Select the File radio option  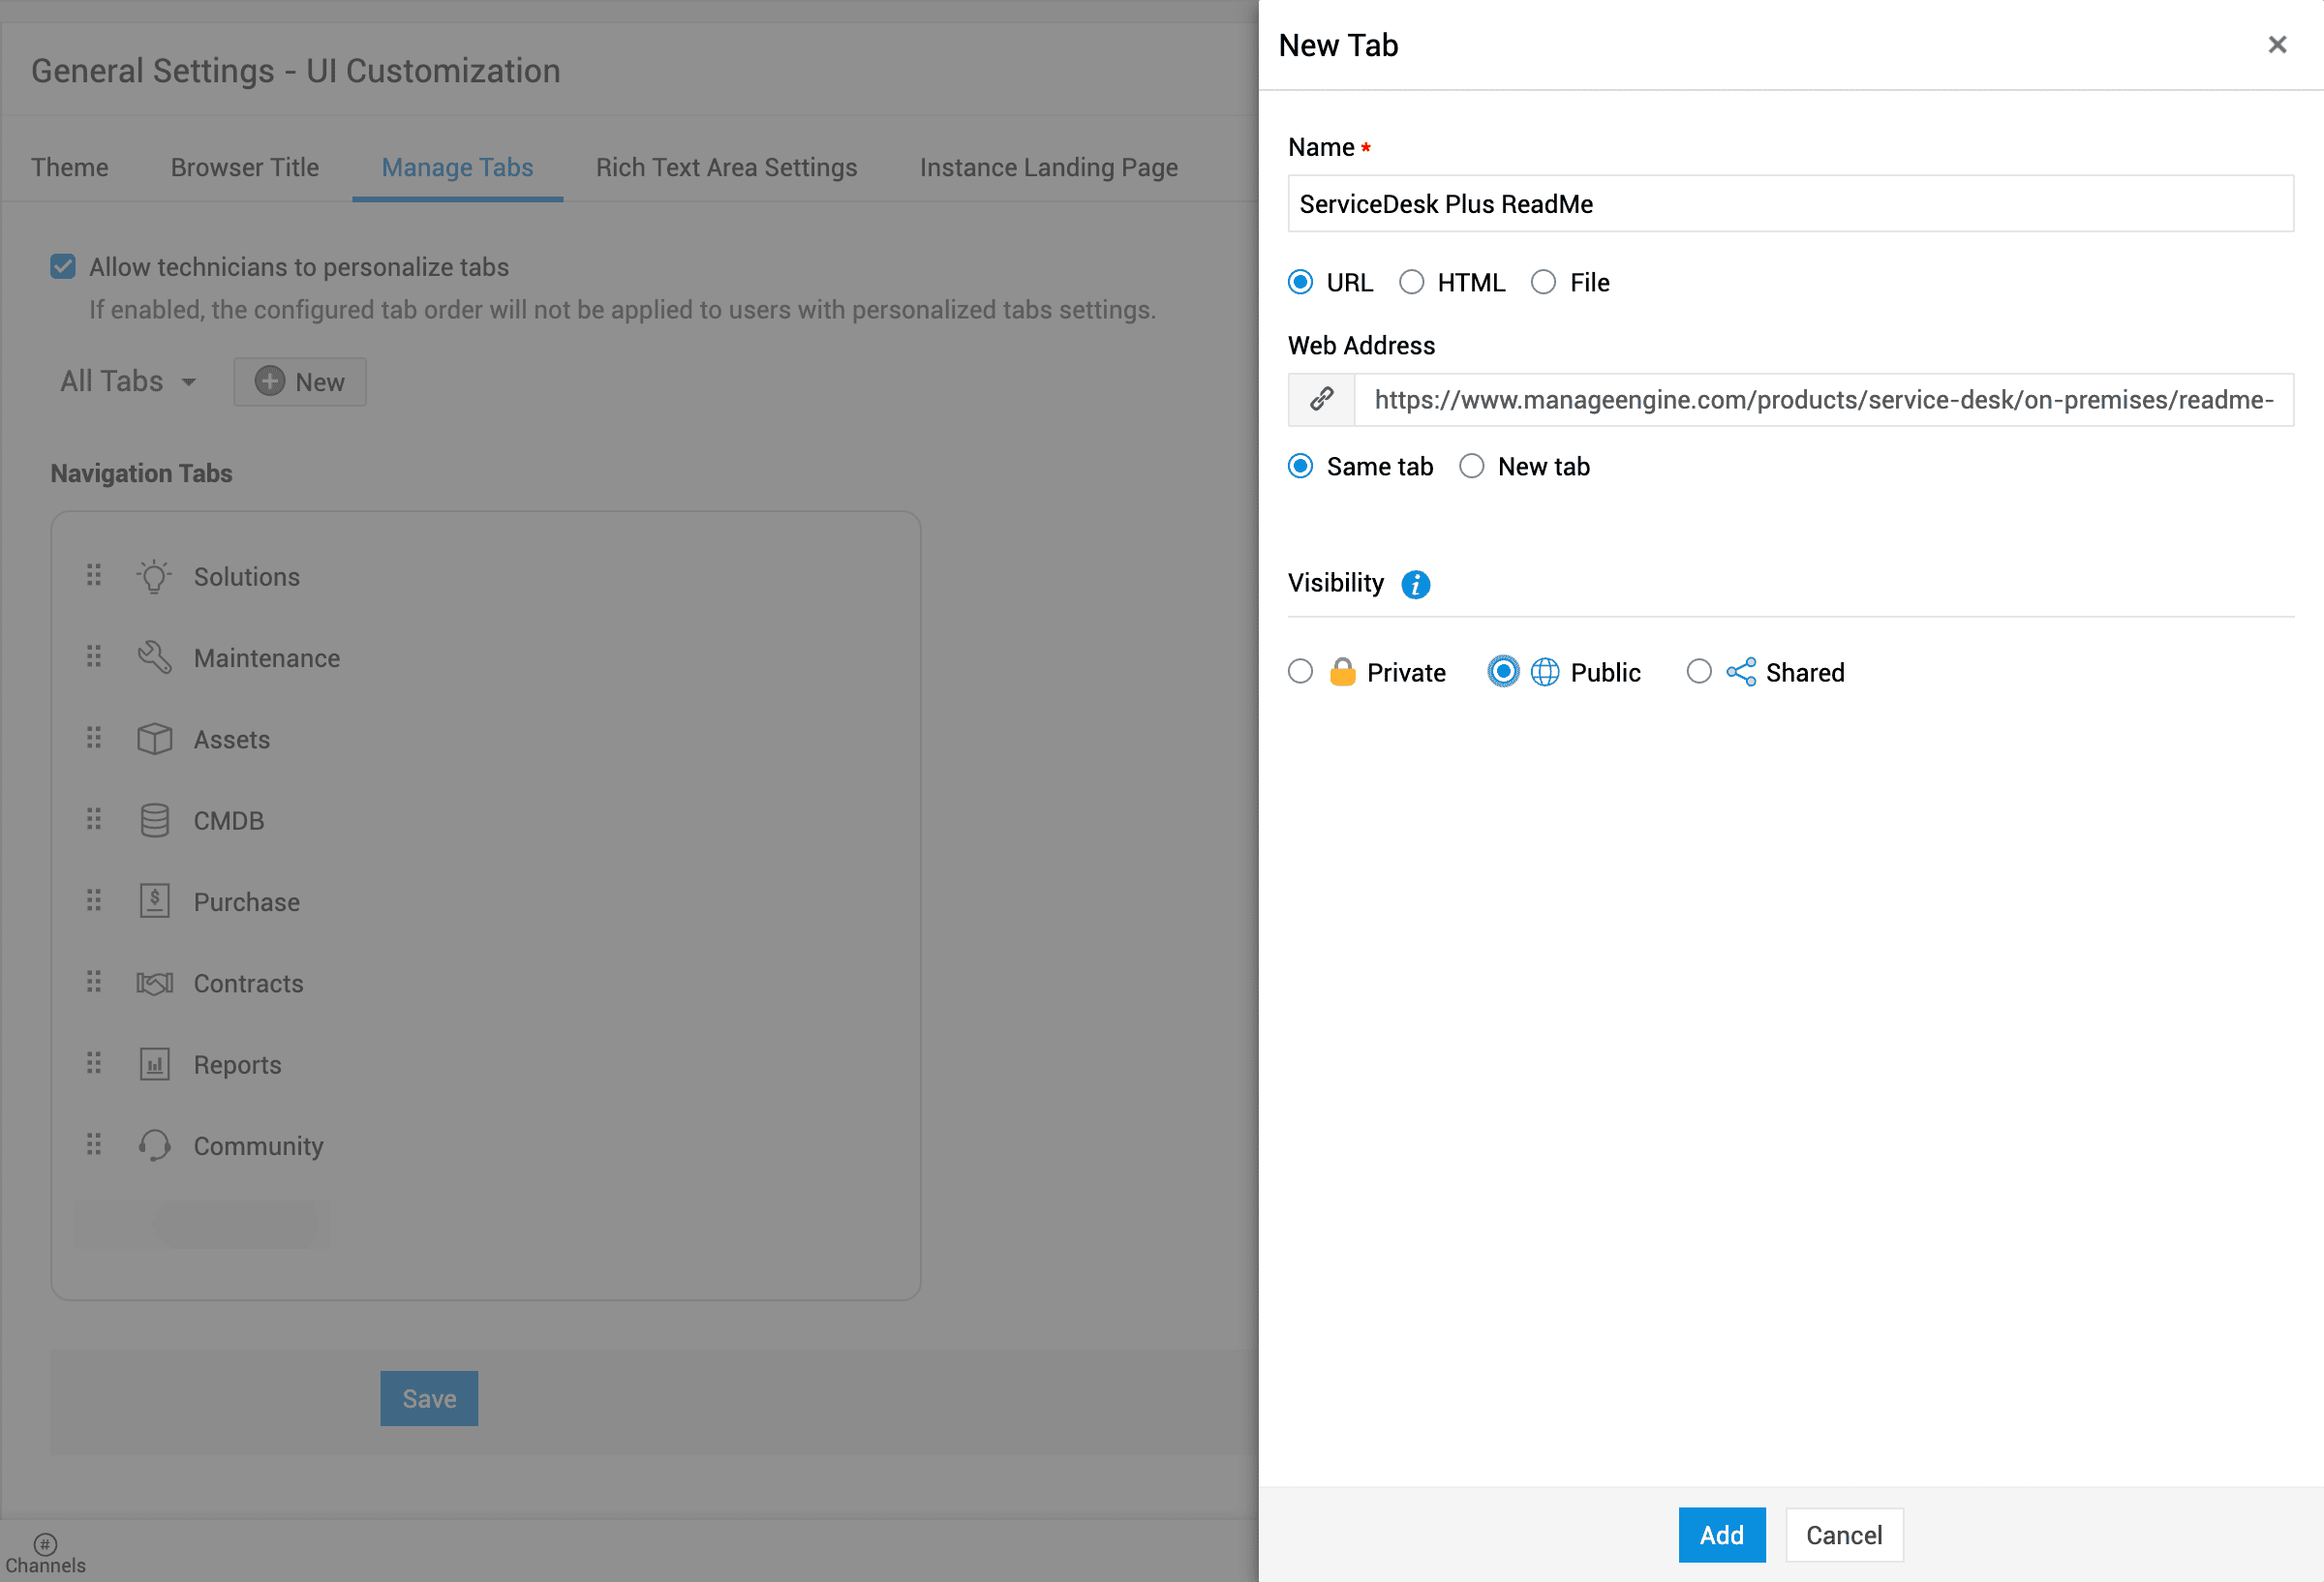coord(1543,282)
